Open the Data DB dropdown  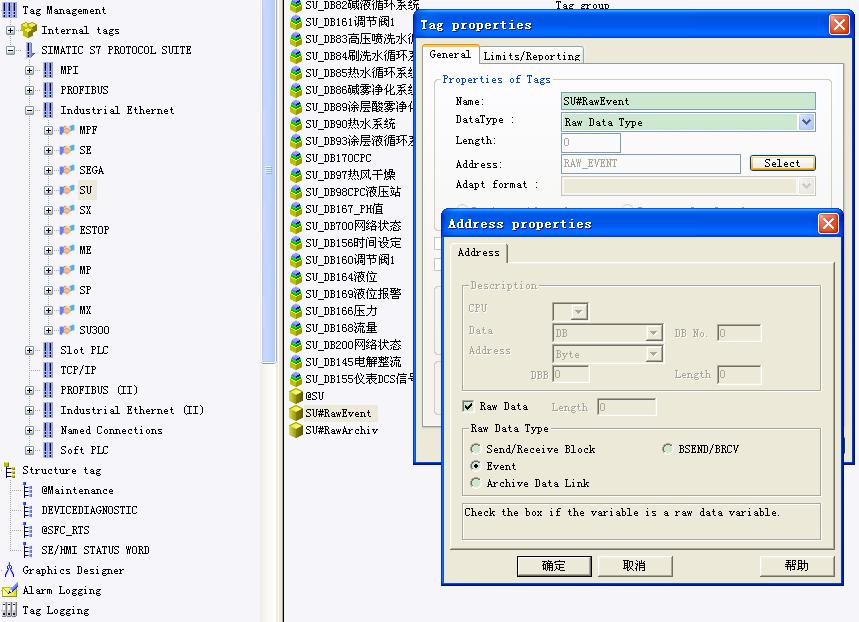pos(653,333)
